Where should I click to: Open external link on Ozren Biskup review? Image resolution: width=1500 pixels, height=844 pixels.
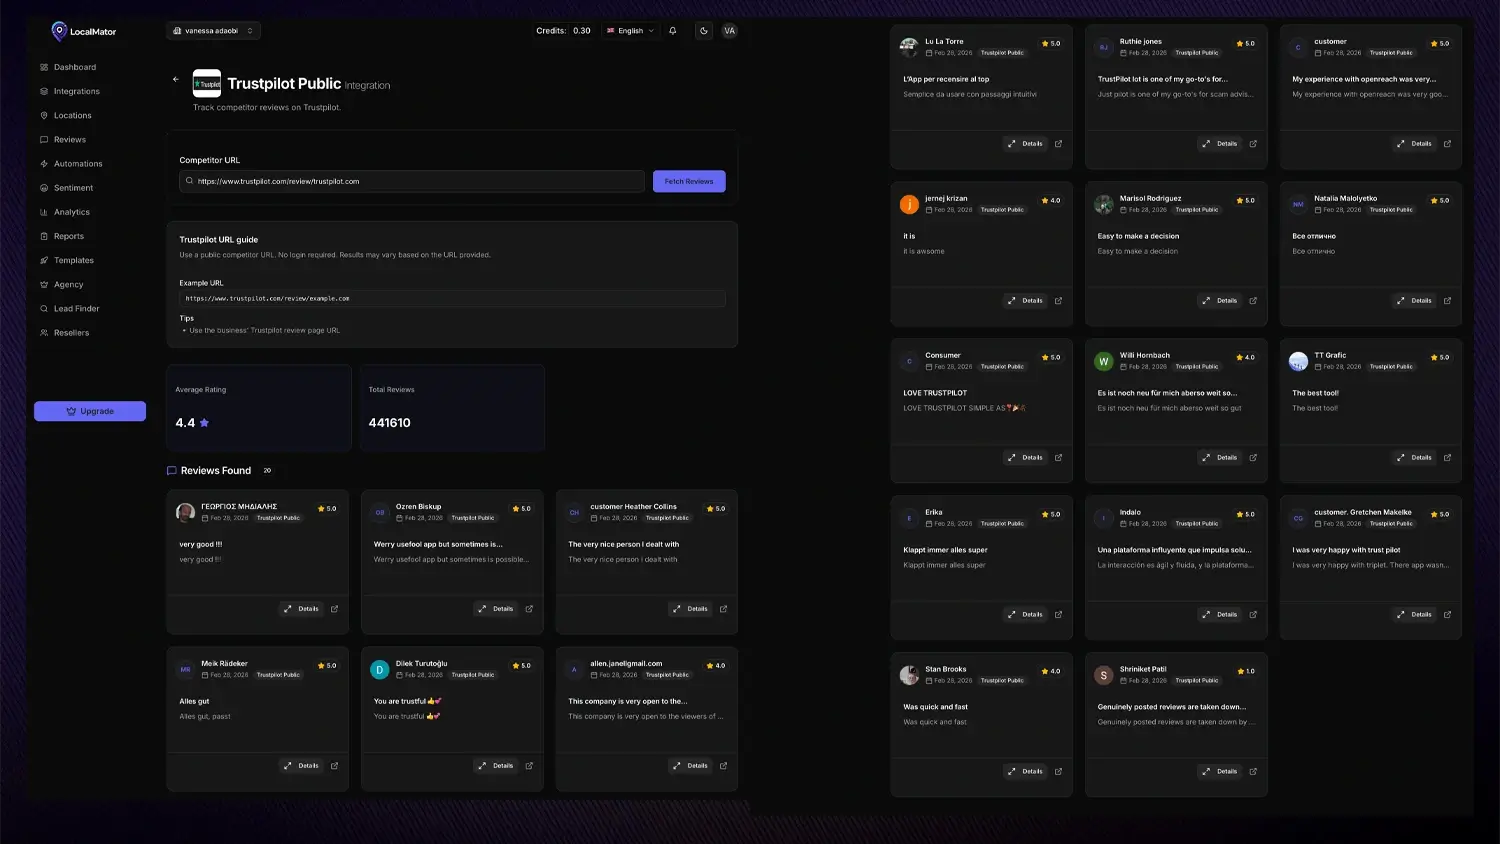(x=529, y=609)
